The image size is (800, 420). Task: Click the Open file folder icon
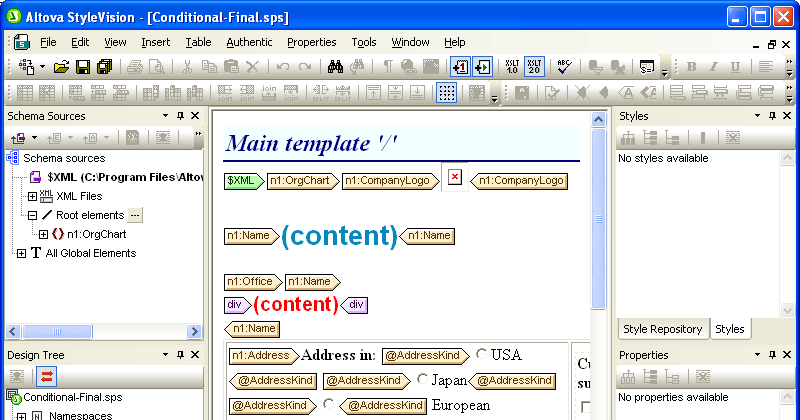pyautogui.click(x=61, y=67)
